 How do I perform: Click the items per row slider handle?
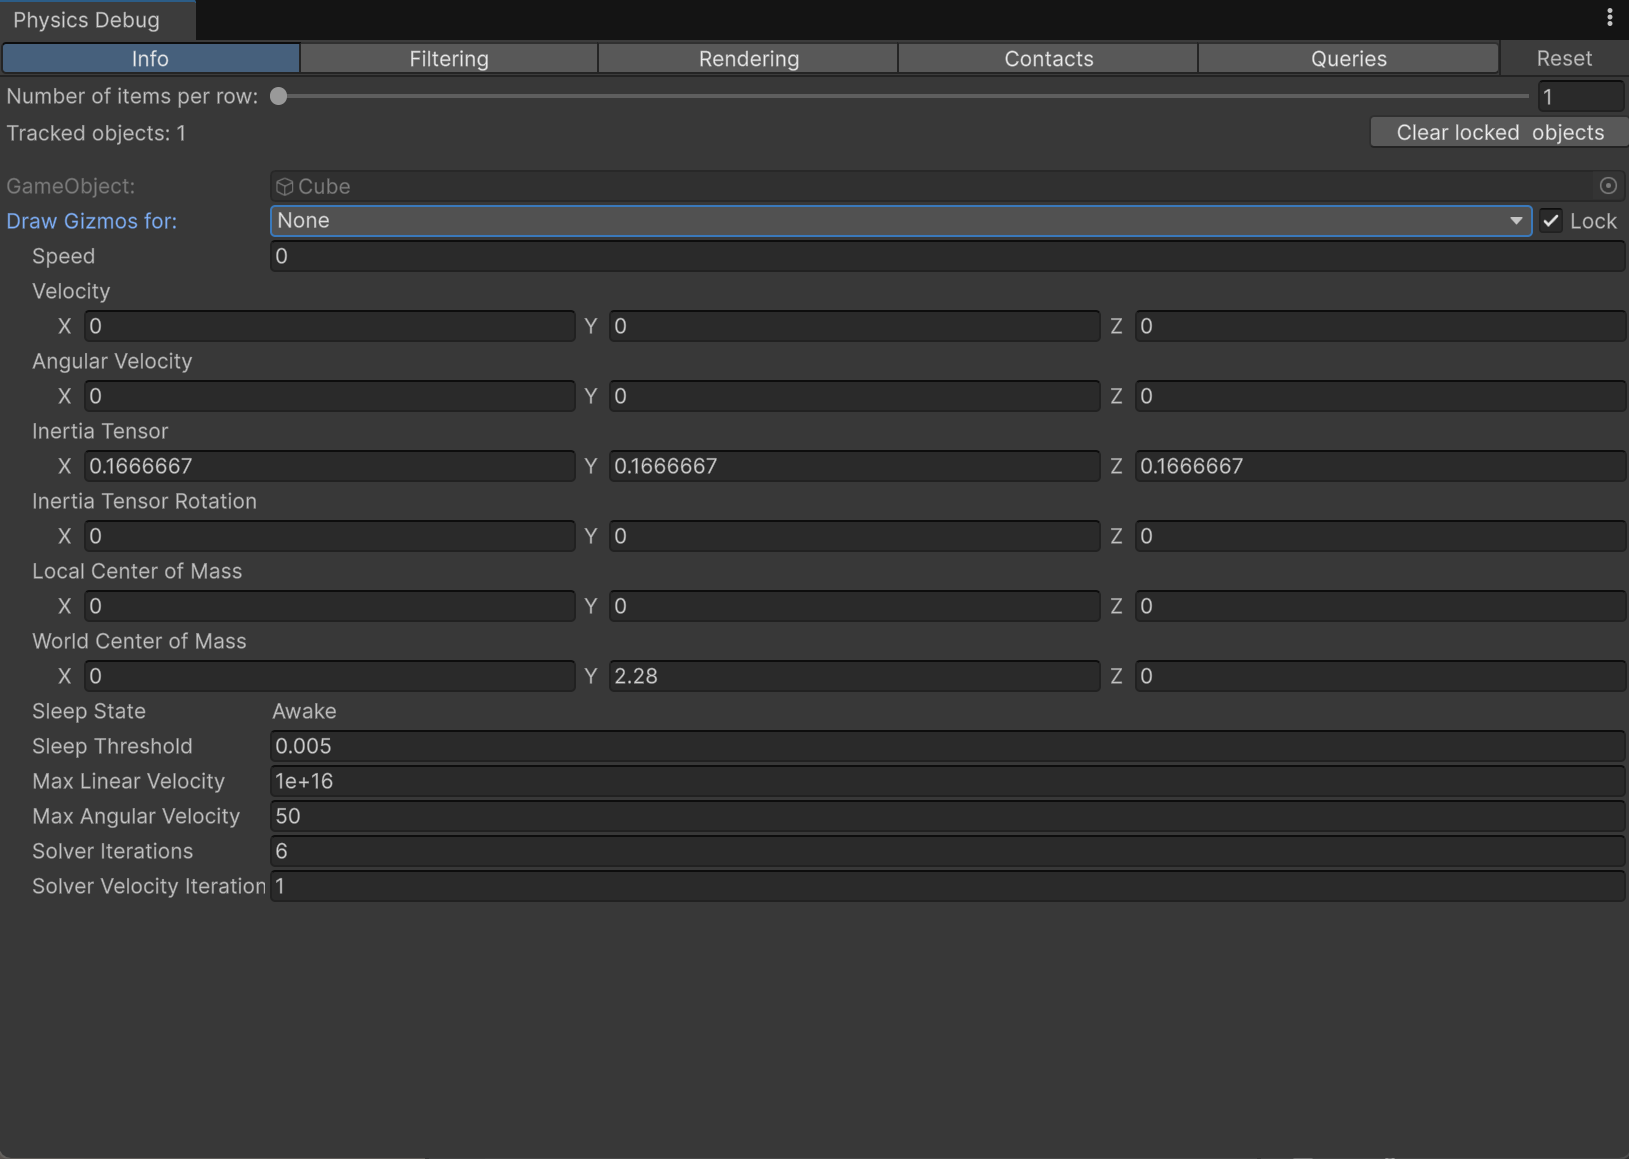tap(279, 97)
